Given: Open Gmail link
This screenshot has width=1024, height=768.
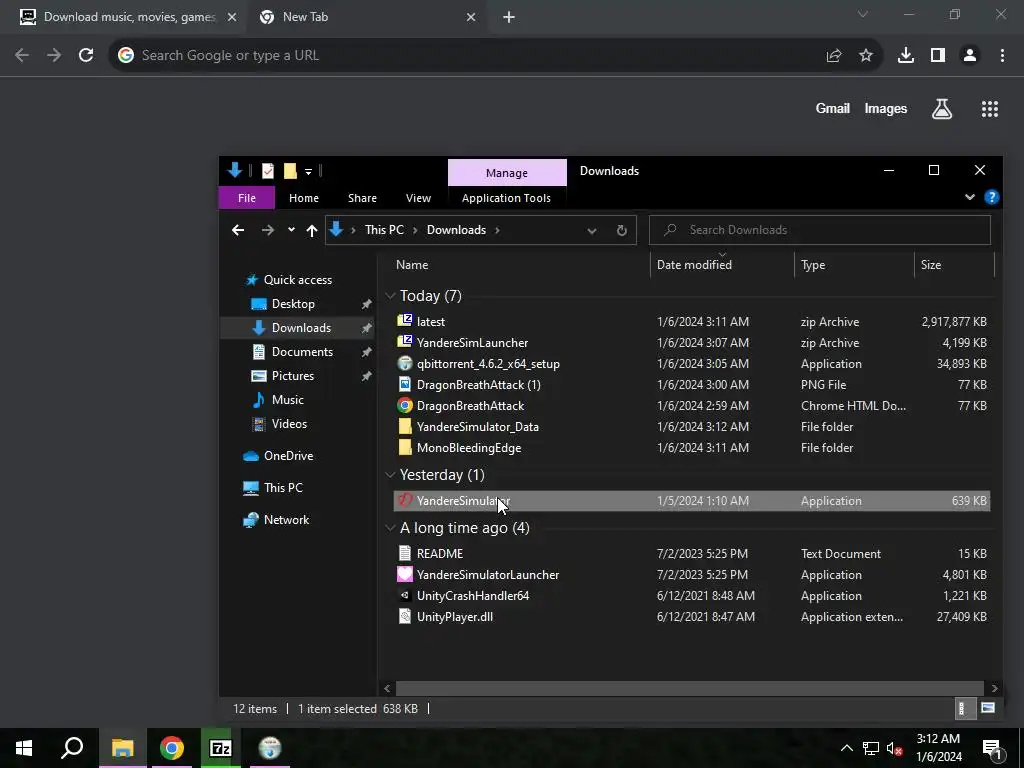Looking at the screenshot, I should (x=833, y=108).
